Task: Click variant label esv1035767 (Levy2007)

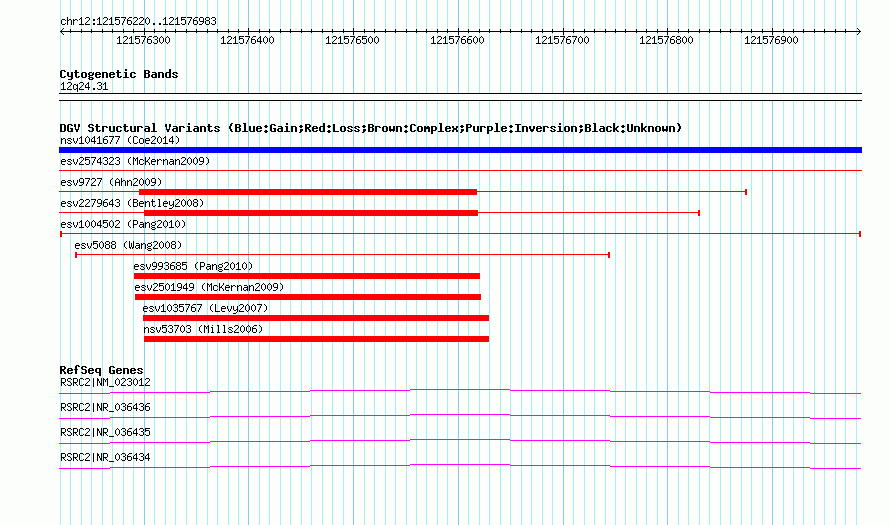Action: pos(205,308)
